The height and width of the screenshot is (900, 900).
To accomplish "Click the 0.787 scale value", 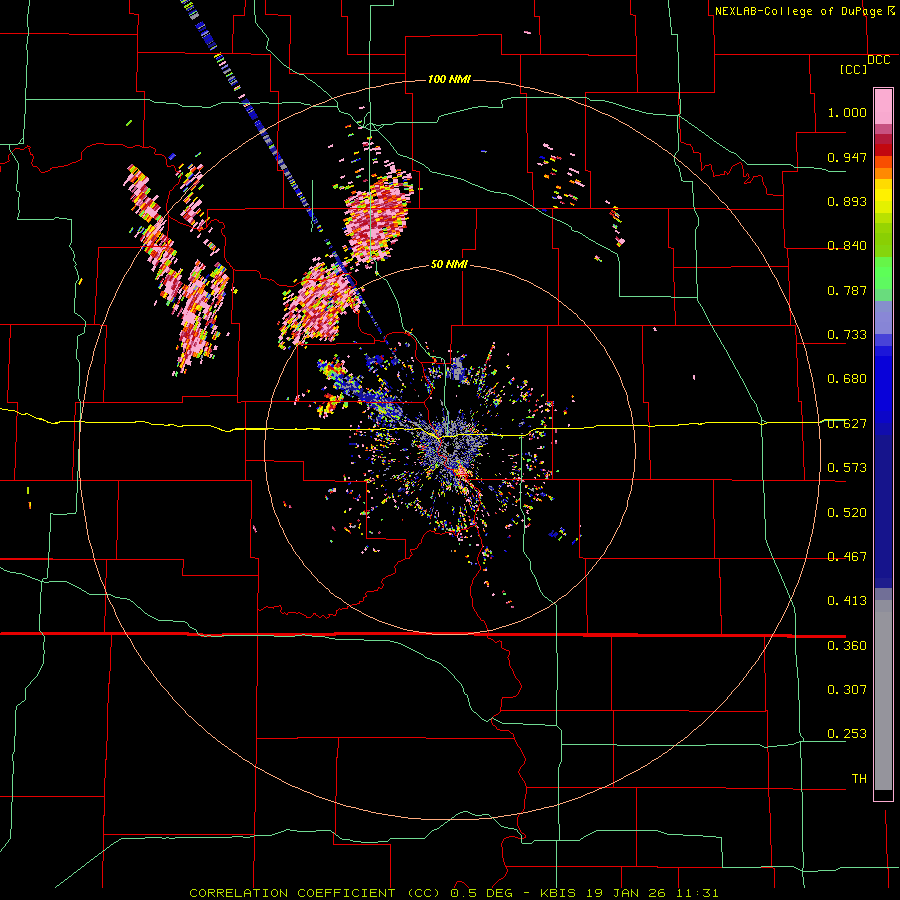I will pos(847,290).
